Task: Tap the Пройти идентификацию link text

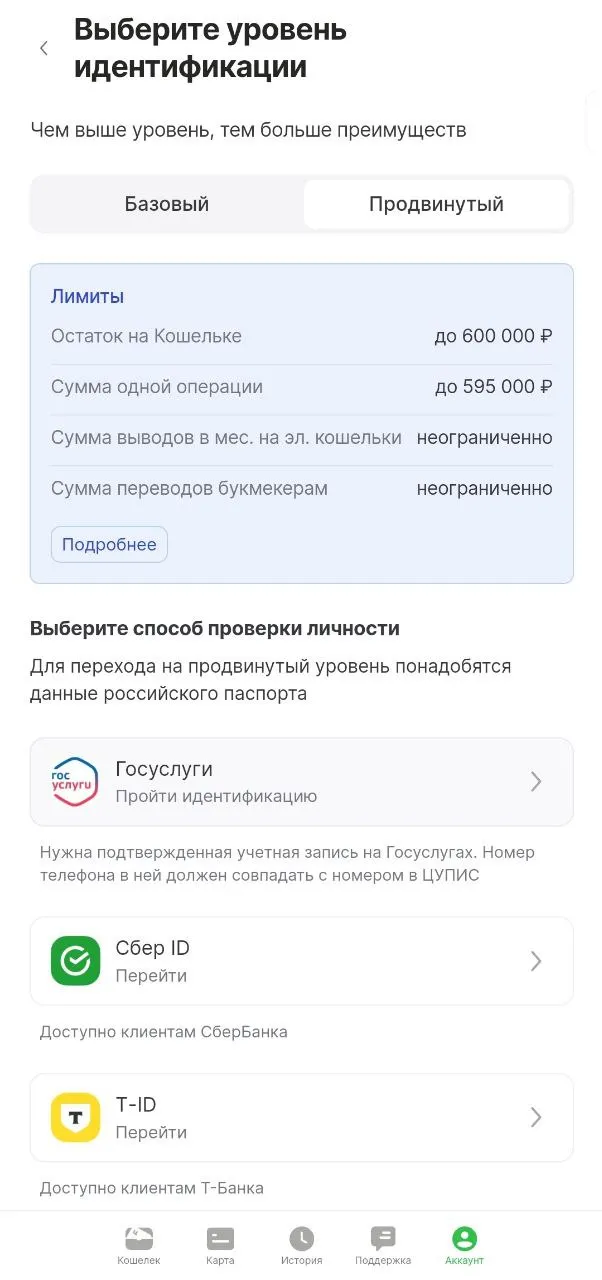Action: point(216,796)
